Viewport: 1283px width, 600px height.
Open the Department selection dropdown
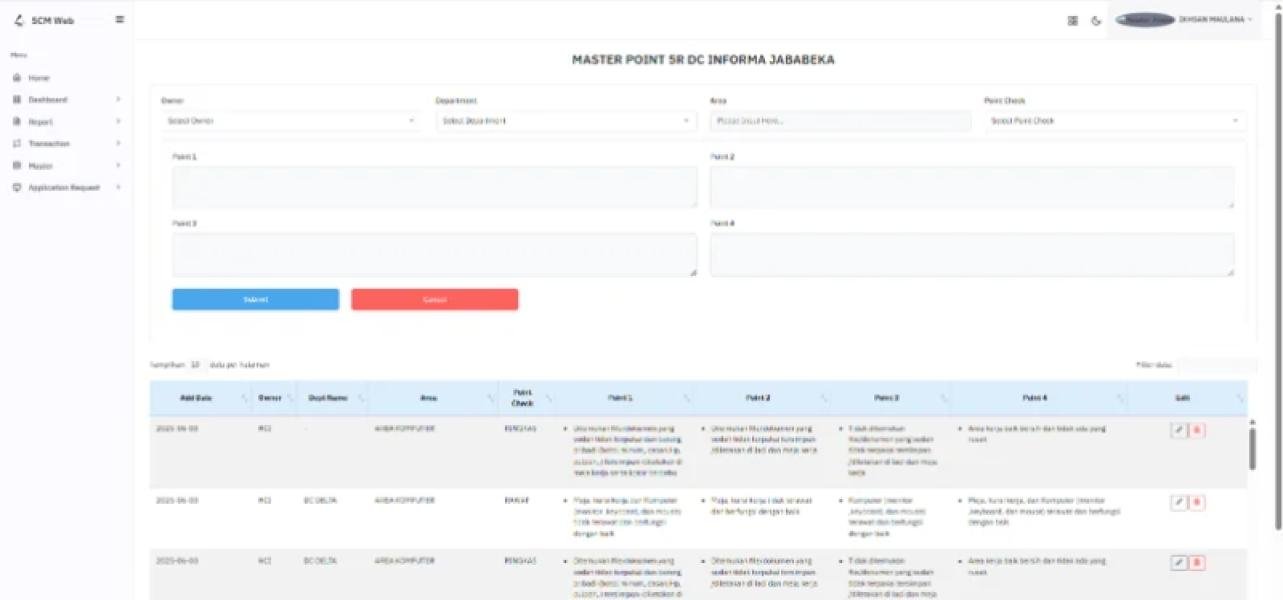tap(565, 121)
